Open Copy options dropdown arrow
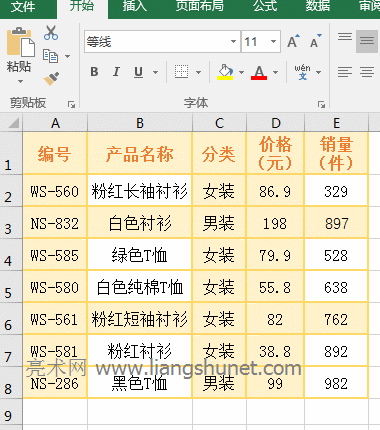Image resolution: width=380 pixels, height=430 pixels. 67,56
